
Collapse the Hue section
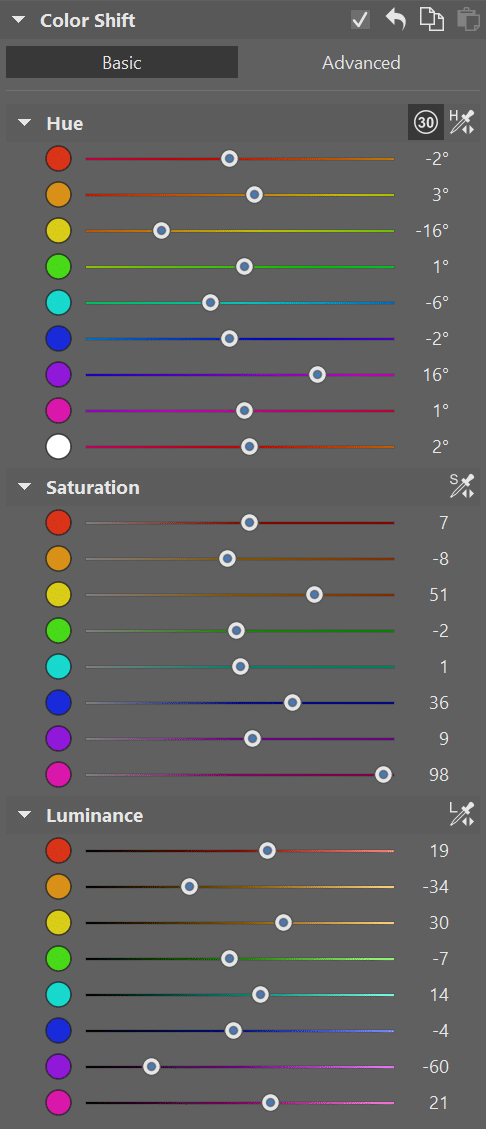click(x=24, y=123)
